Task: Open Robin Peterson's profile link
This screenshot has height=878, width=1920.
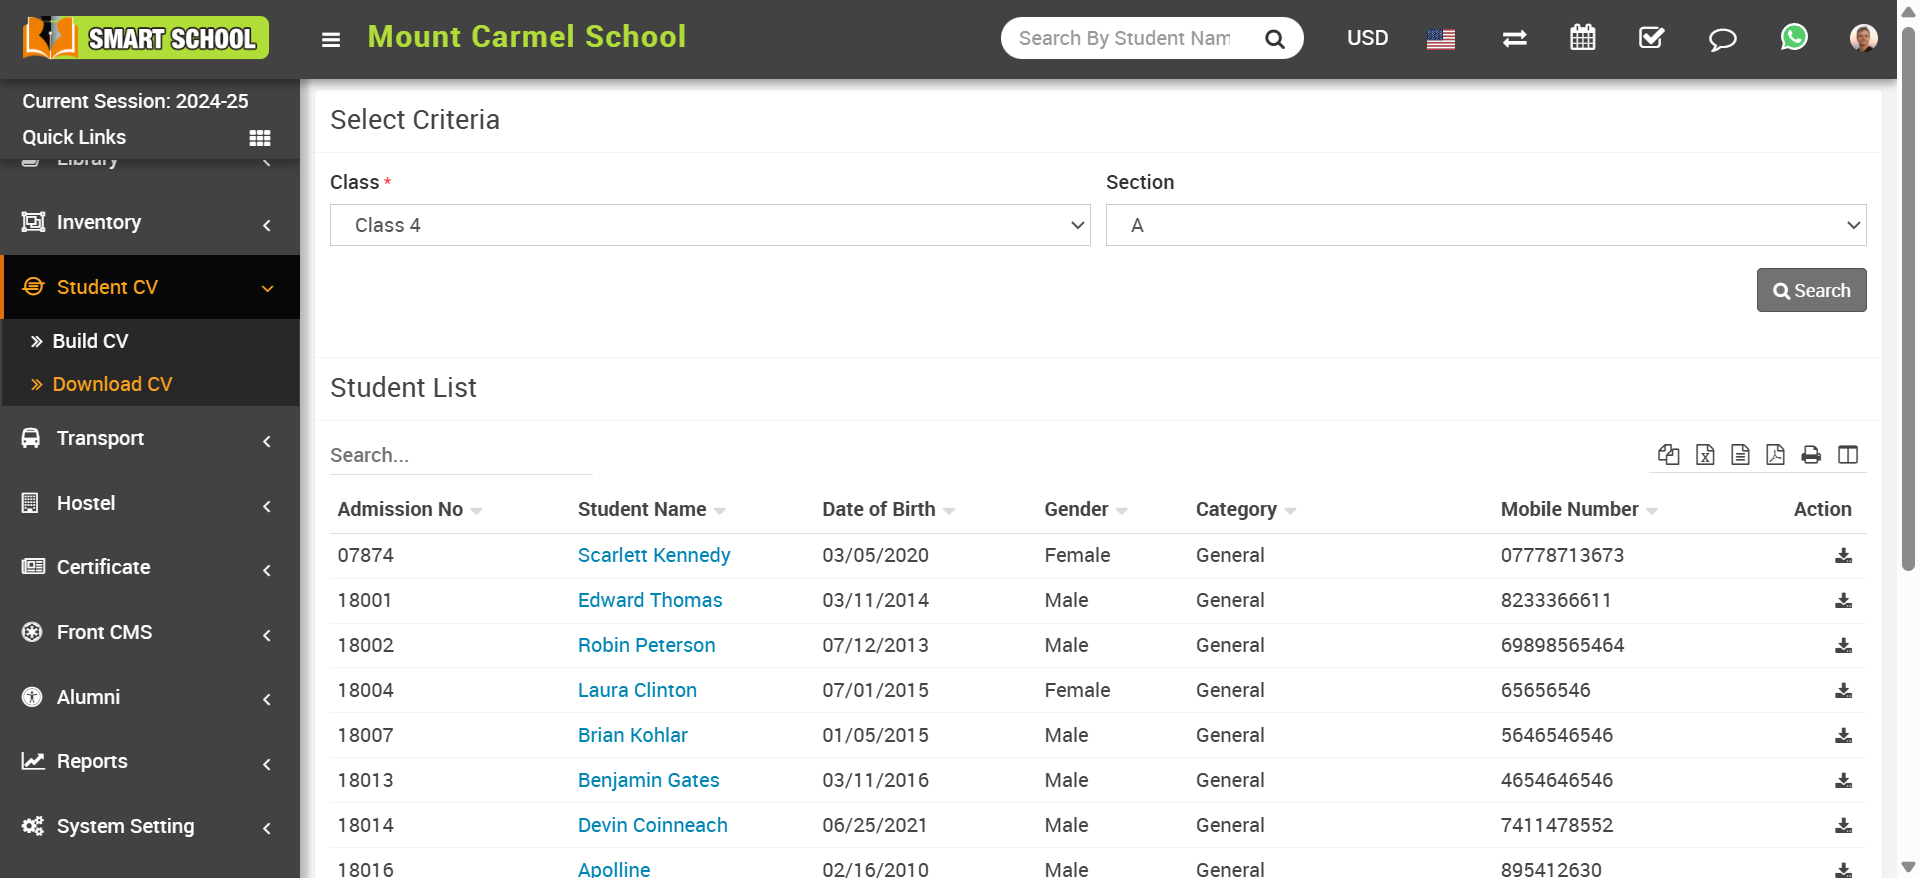Action: tap(647, 645)
